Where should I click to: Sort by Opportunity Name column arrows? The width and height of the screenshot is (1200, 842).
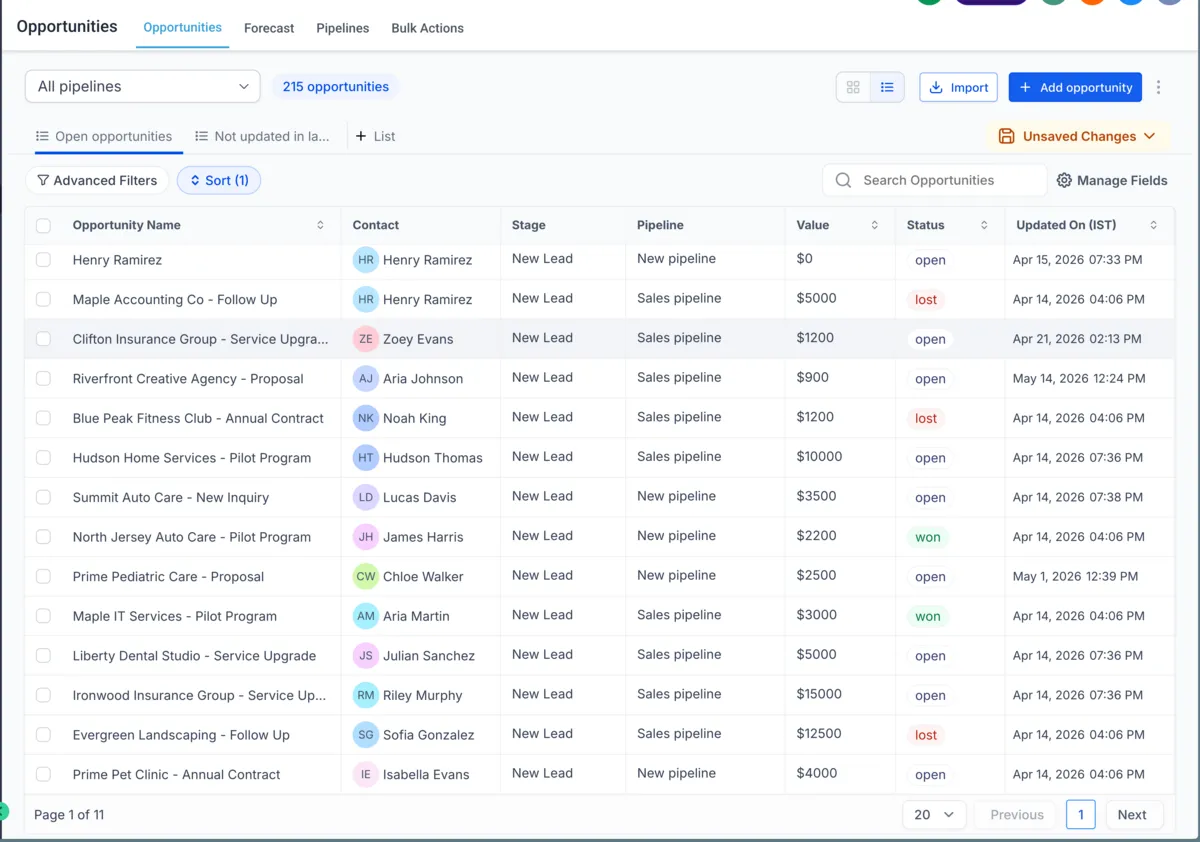(x=320, y=225)
